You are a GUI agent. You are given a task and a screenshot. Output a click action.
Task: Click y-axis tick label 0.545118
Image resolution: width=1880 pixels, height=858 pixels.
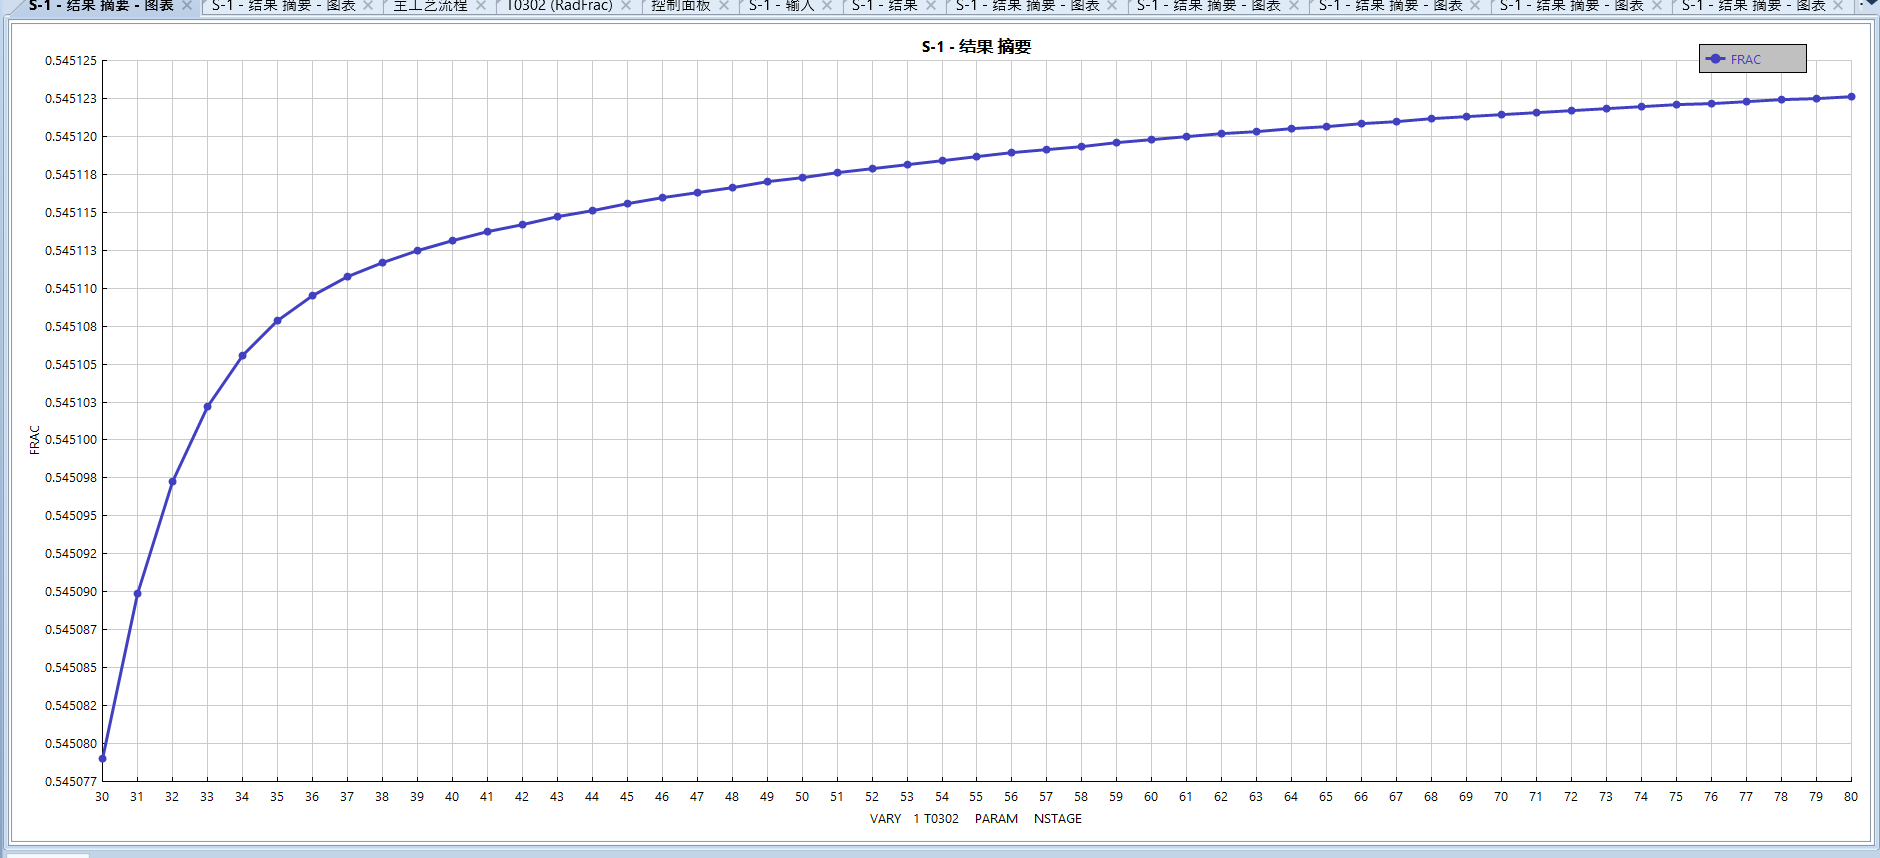pos(71,175)
